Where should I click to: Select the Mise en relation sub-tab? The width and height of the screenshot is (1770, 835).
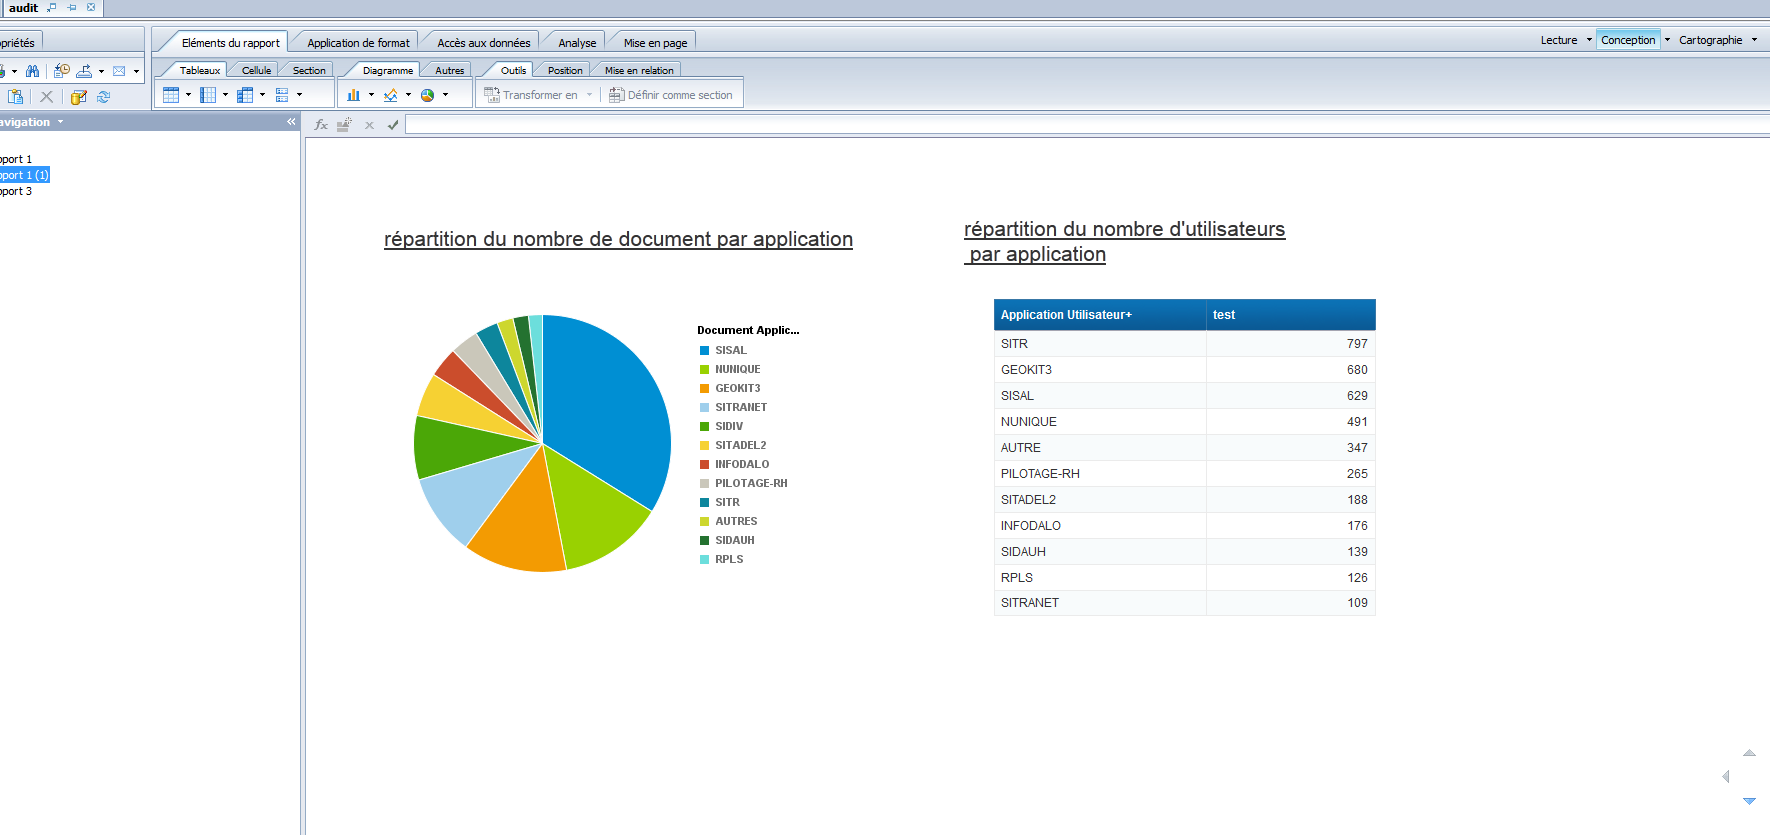click(639, 70)
